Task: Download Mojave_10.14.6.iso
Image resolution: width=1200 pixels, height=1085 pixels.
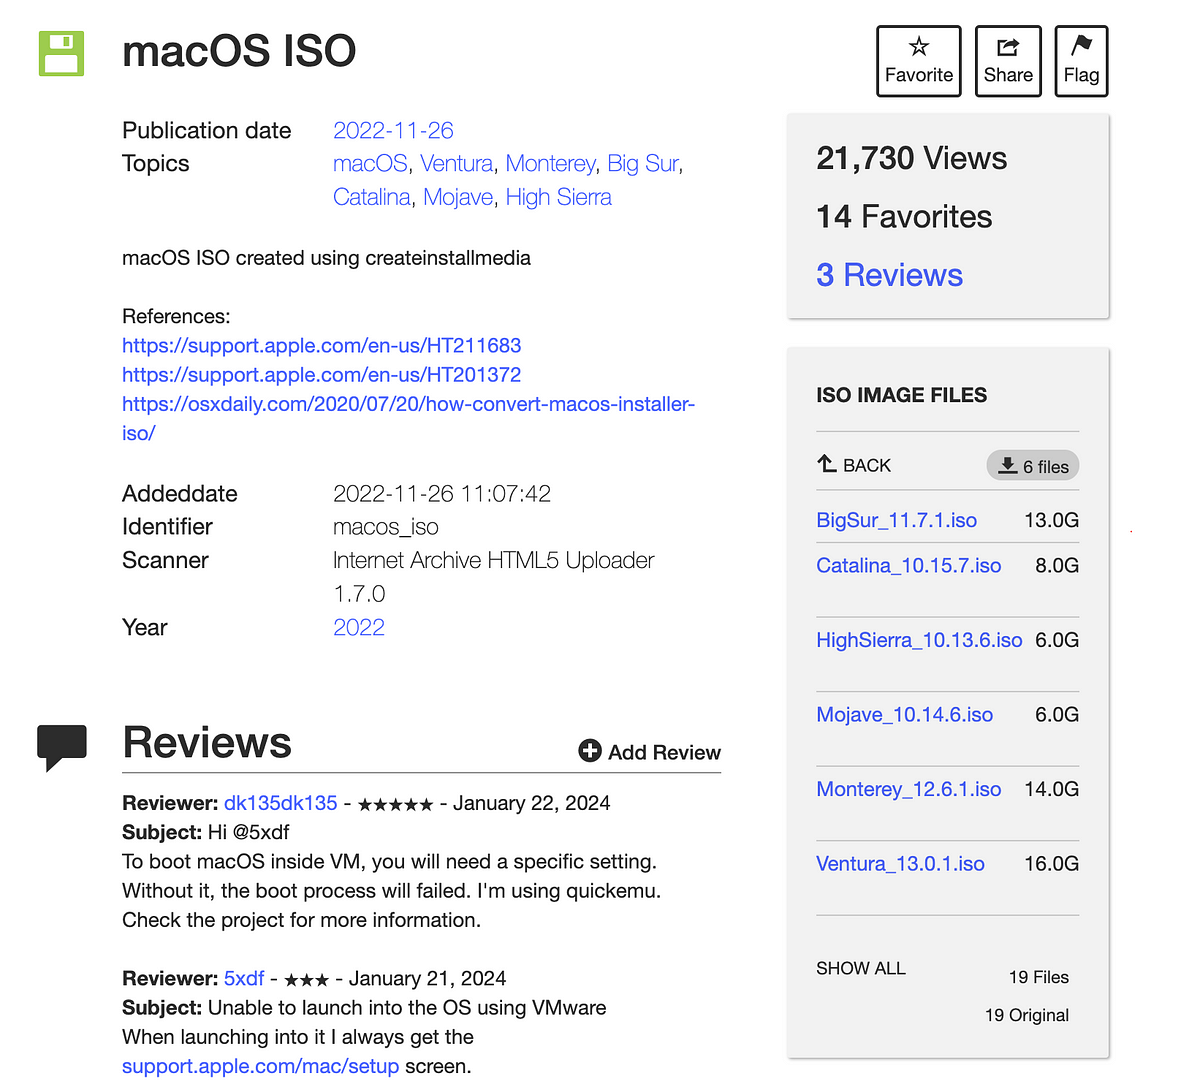Action: click(904, 714)
